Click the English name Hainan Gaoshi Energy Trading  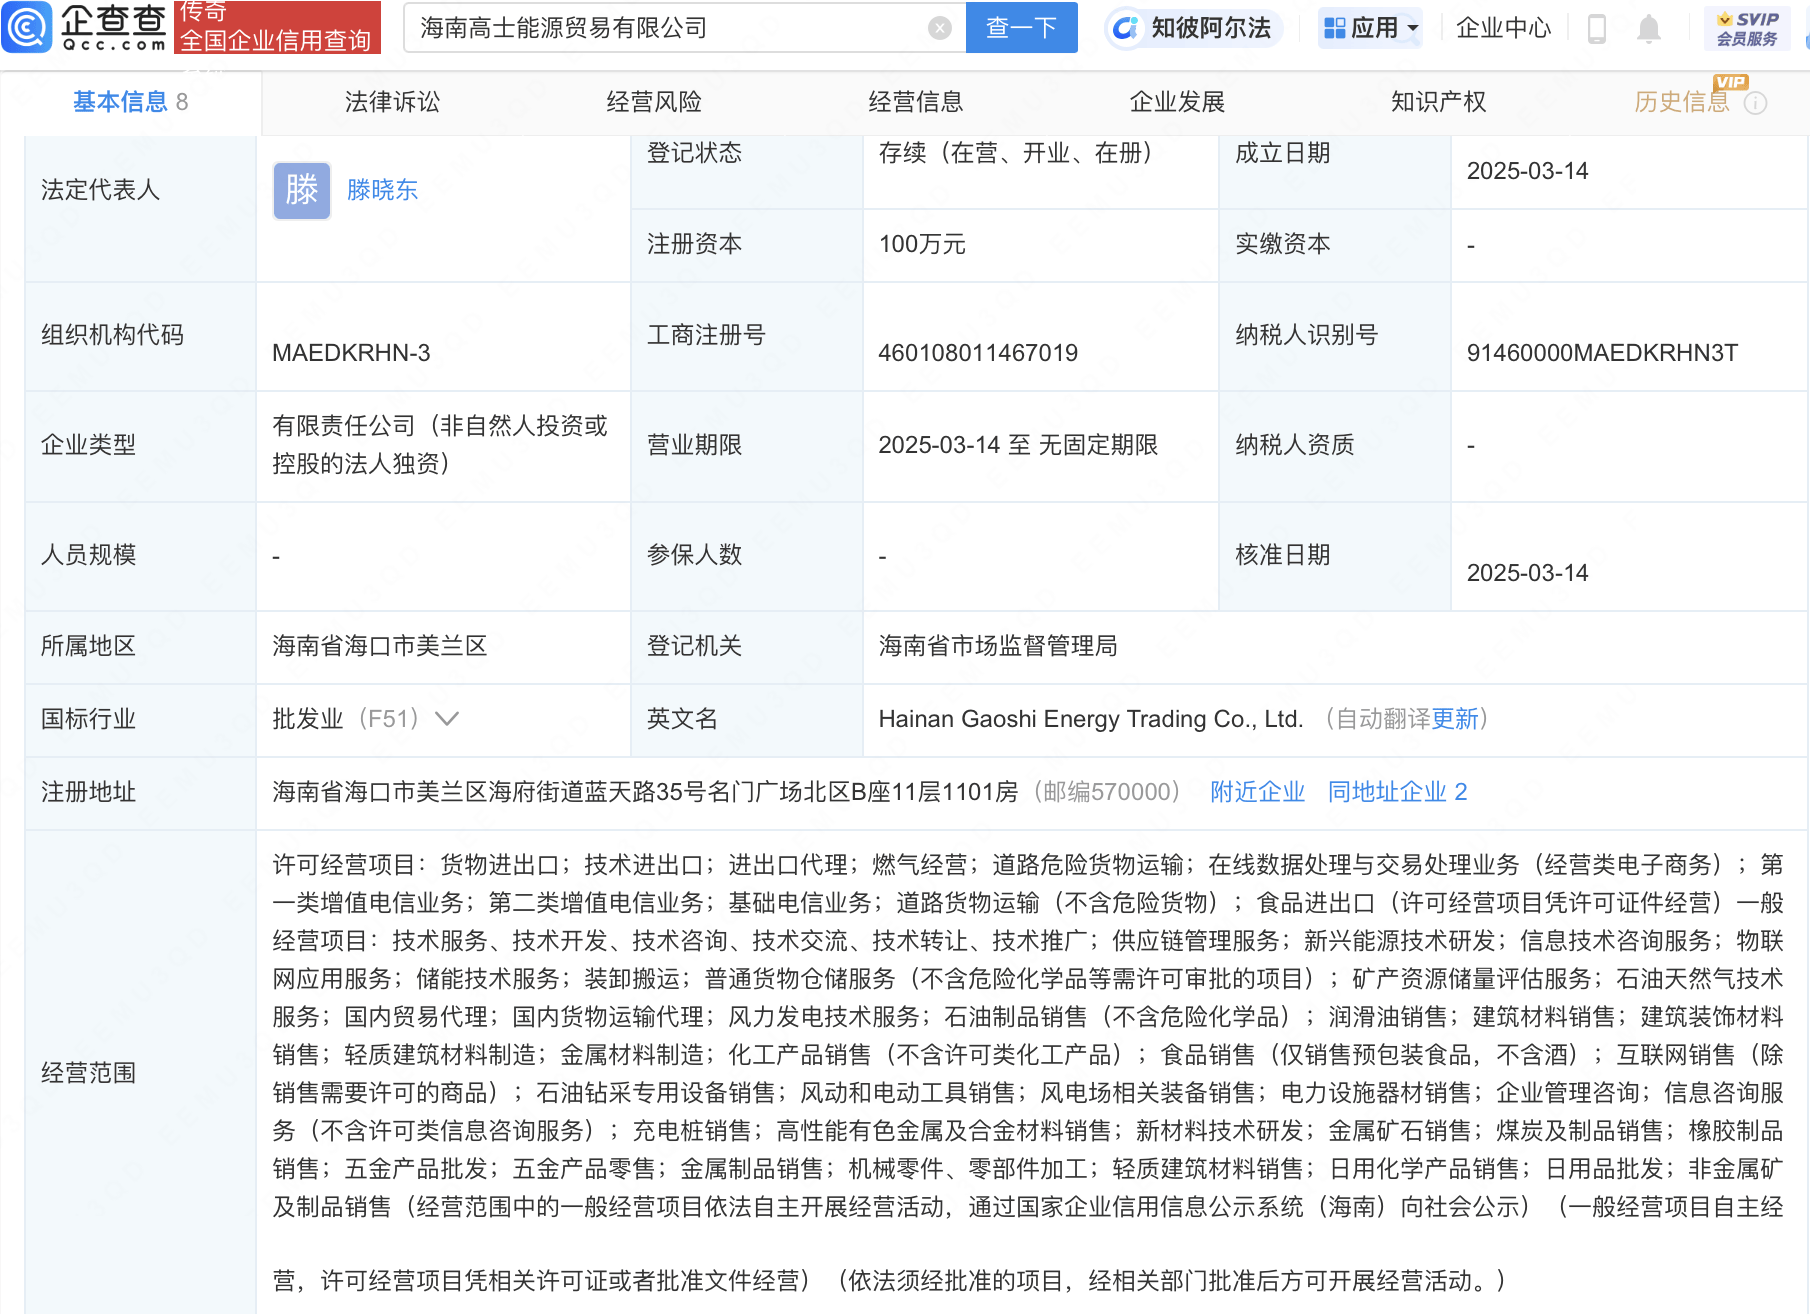[1090, 719]
